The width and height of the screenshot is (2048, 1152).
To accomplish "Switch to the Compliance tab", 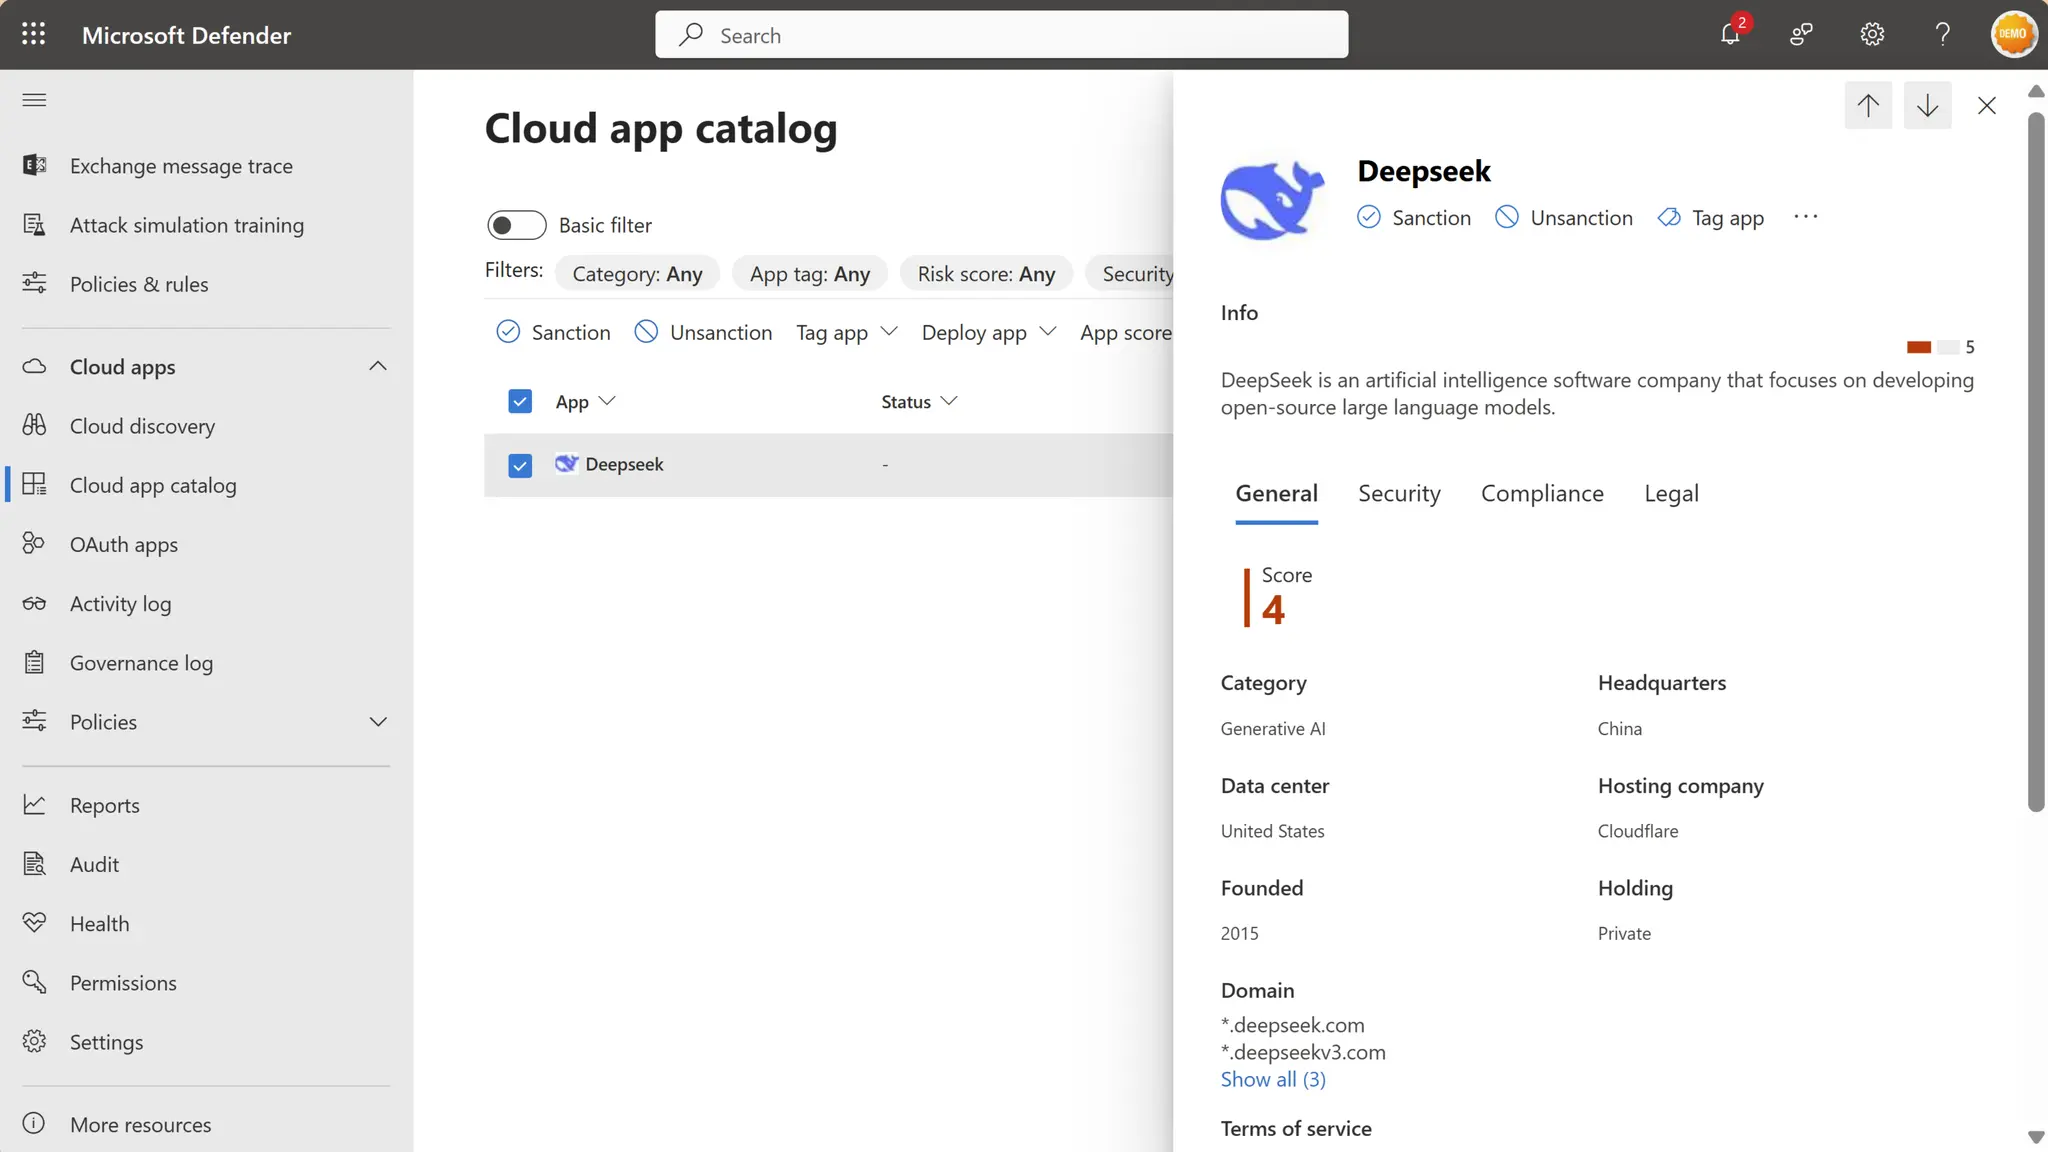I will 1541,494.
